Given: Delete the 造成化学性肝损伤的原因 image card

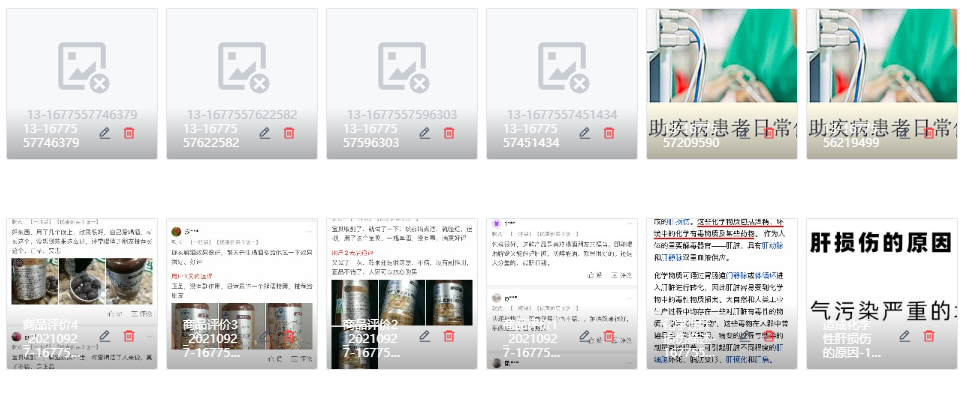Looking at the screenshot, I should [929, 336].
